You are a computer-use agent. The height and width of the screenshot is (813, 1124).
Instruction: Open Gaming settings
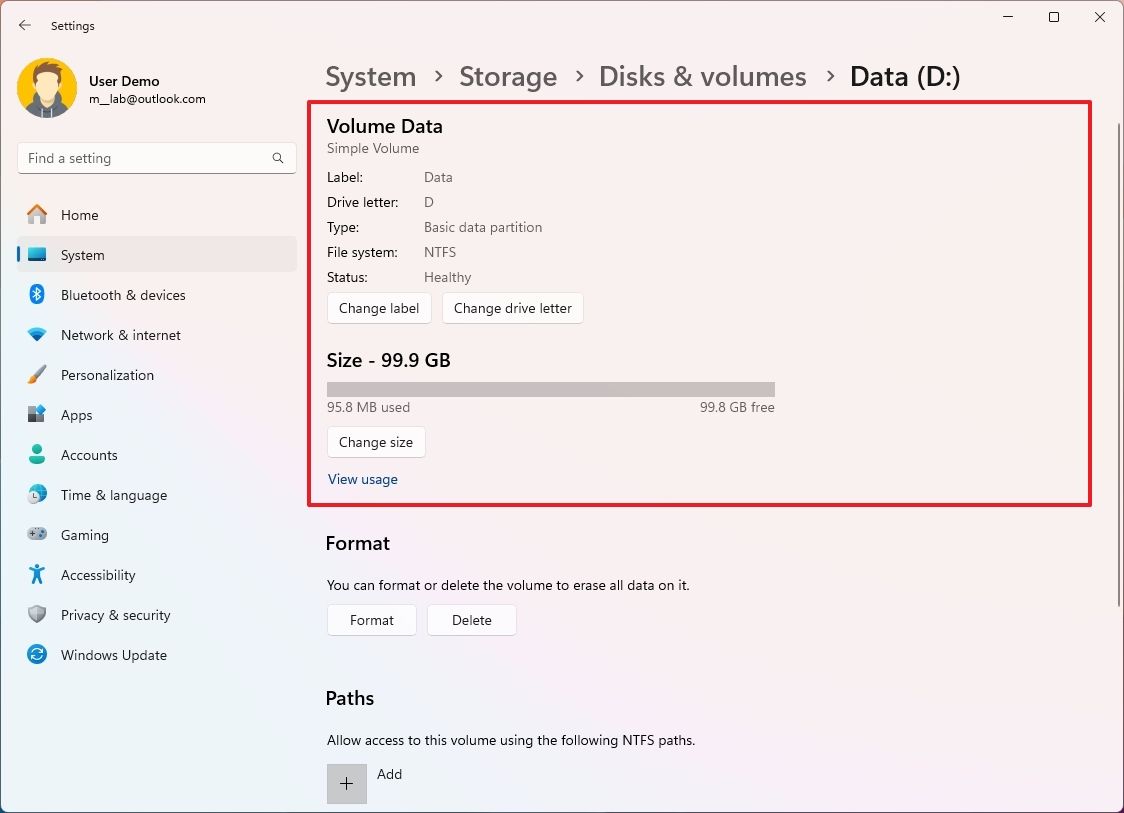pos(85,535)
